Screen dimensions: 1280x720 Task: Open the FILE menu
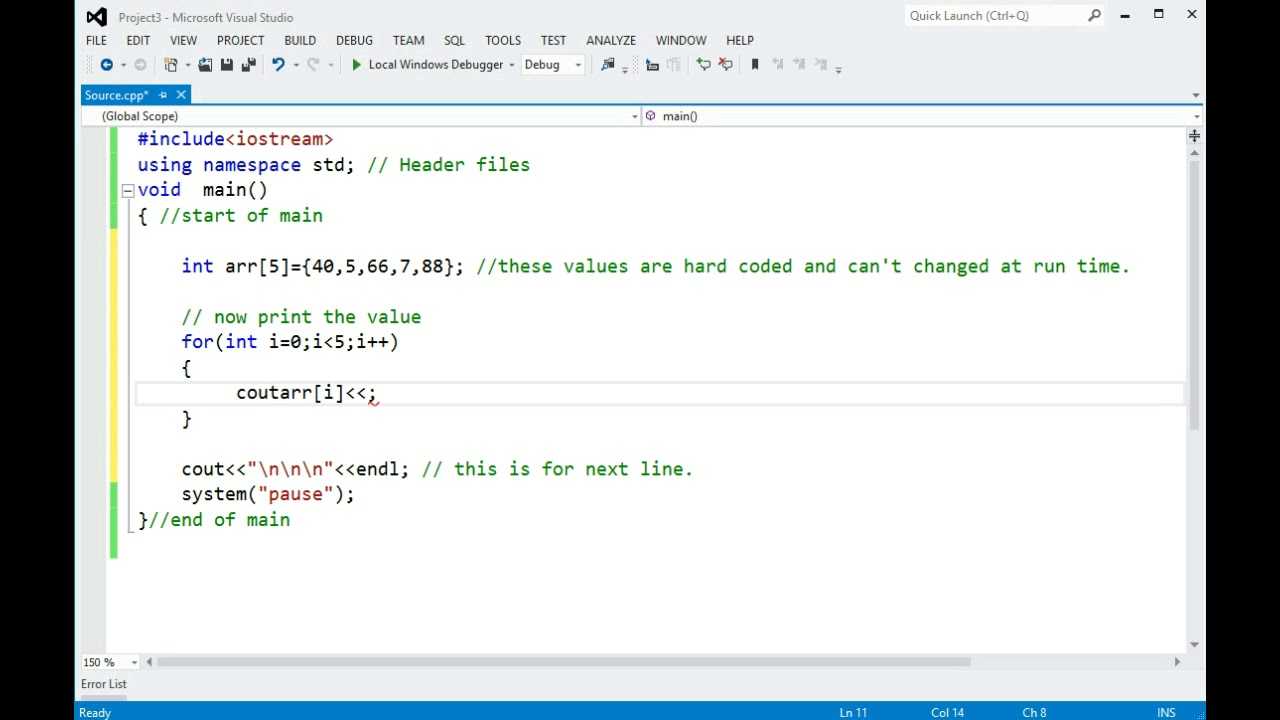(96, 40)
